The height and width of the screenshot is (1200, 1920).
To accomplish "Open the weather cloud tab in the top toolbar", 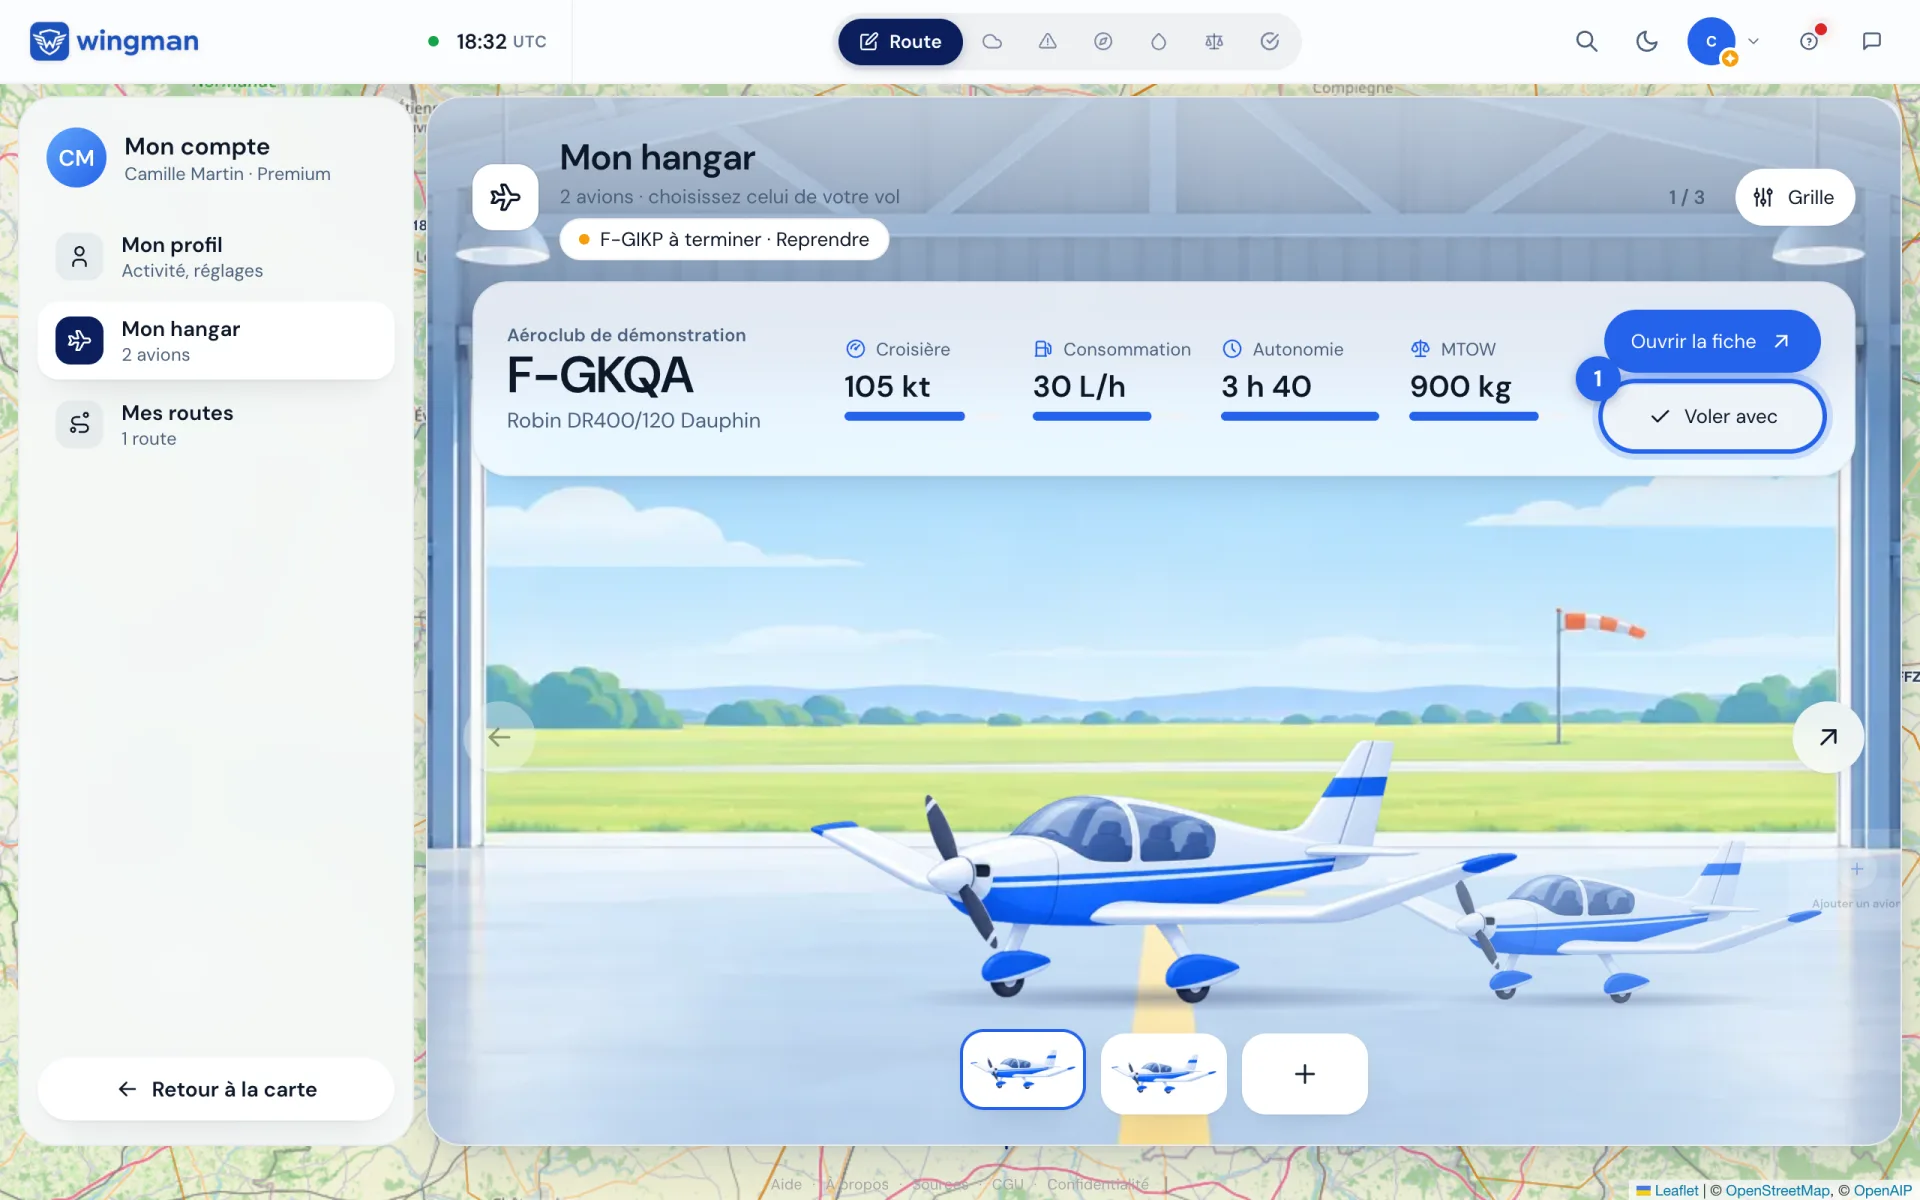I will [x=992, y=41].
